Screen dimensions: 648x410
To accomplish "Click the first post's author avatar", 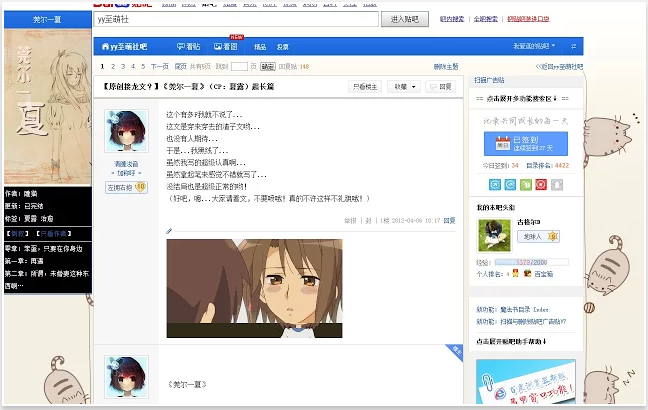I will pos(126,131).
